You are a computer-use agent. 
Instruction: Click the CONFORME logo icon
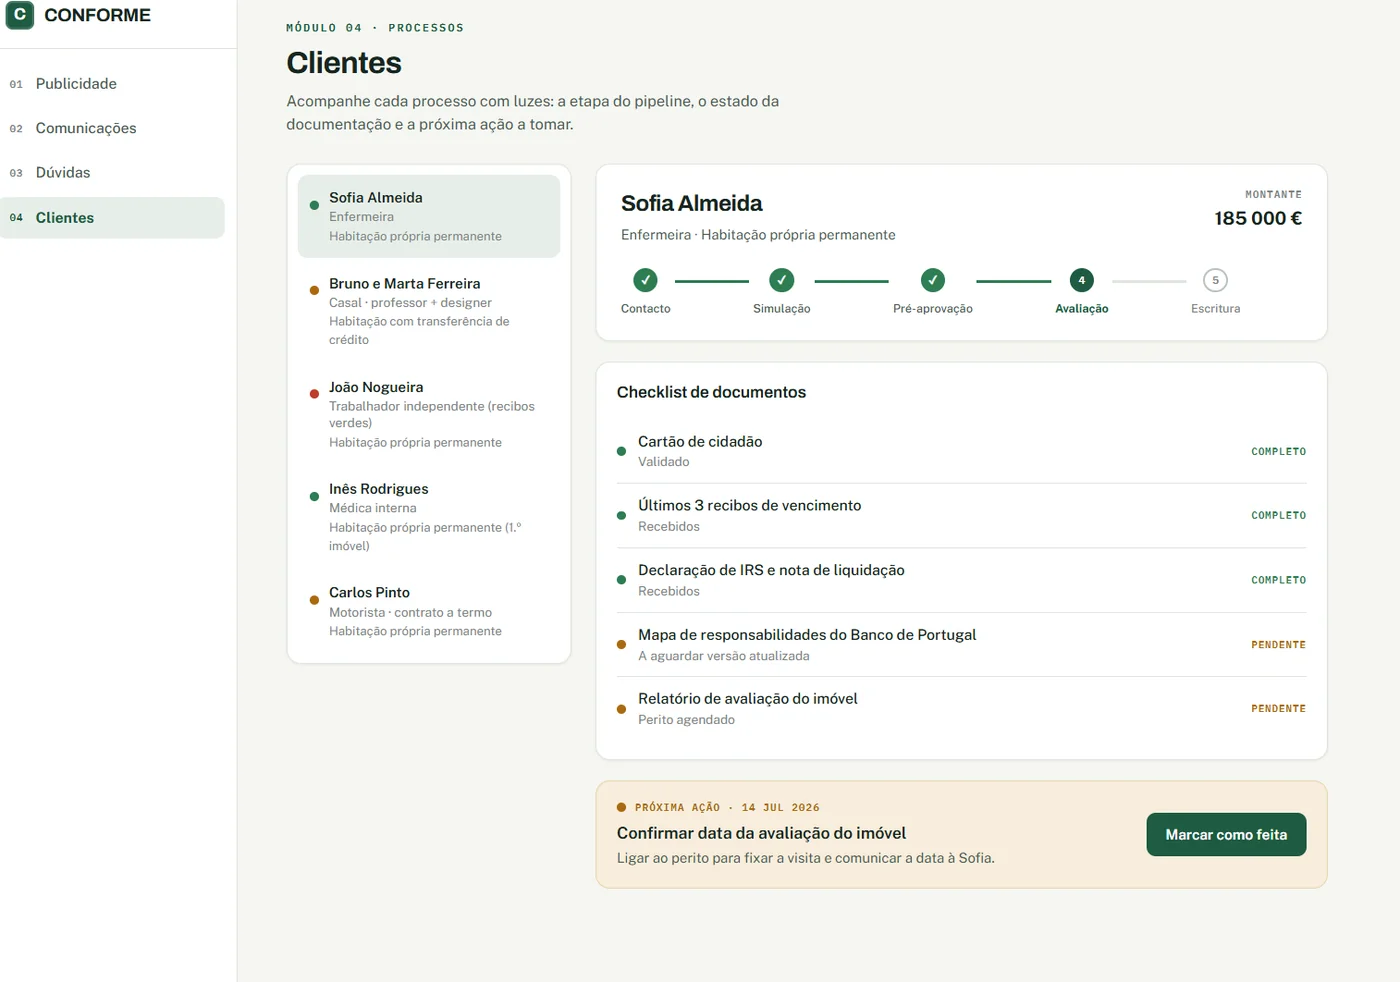click(x=20, y=15)
